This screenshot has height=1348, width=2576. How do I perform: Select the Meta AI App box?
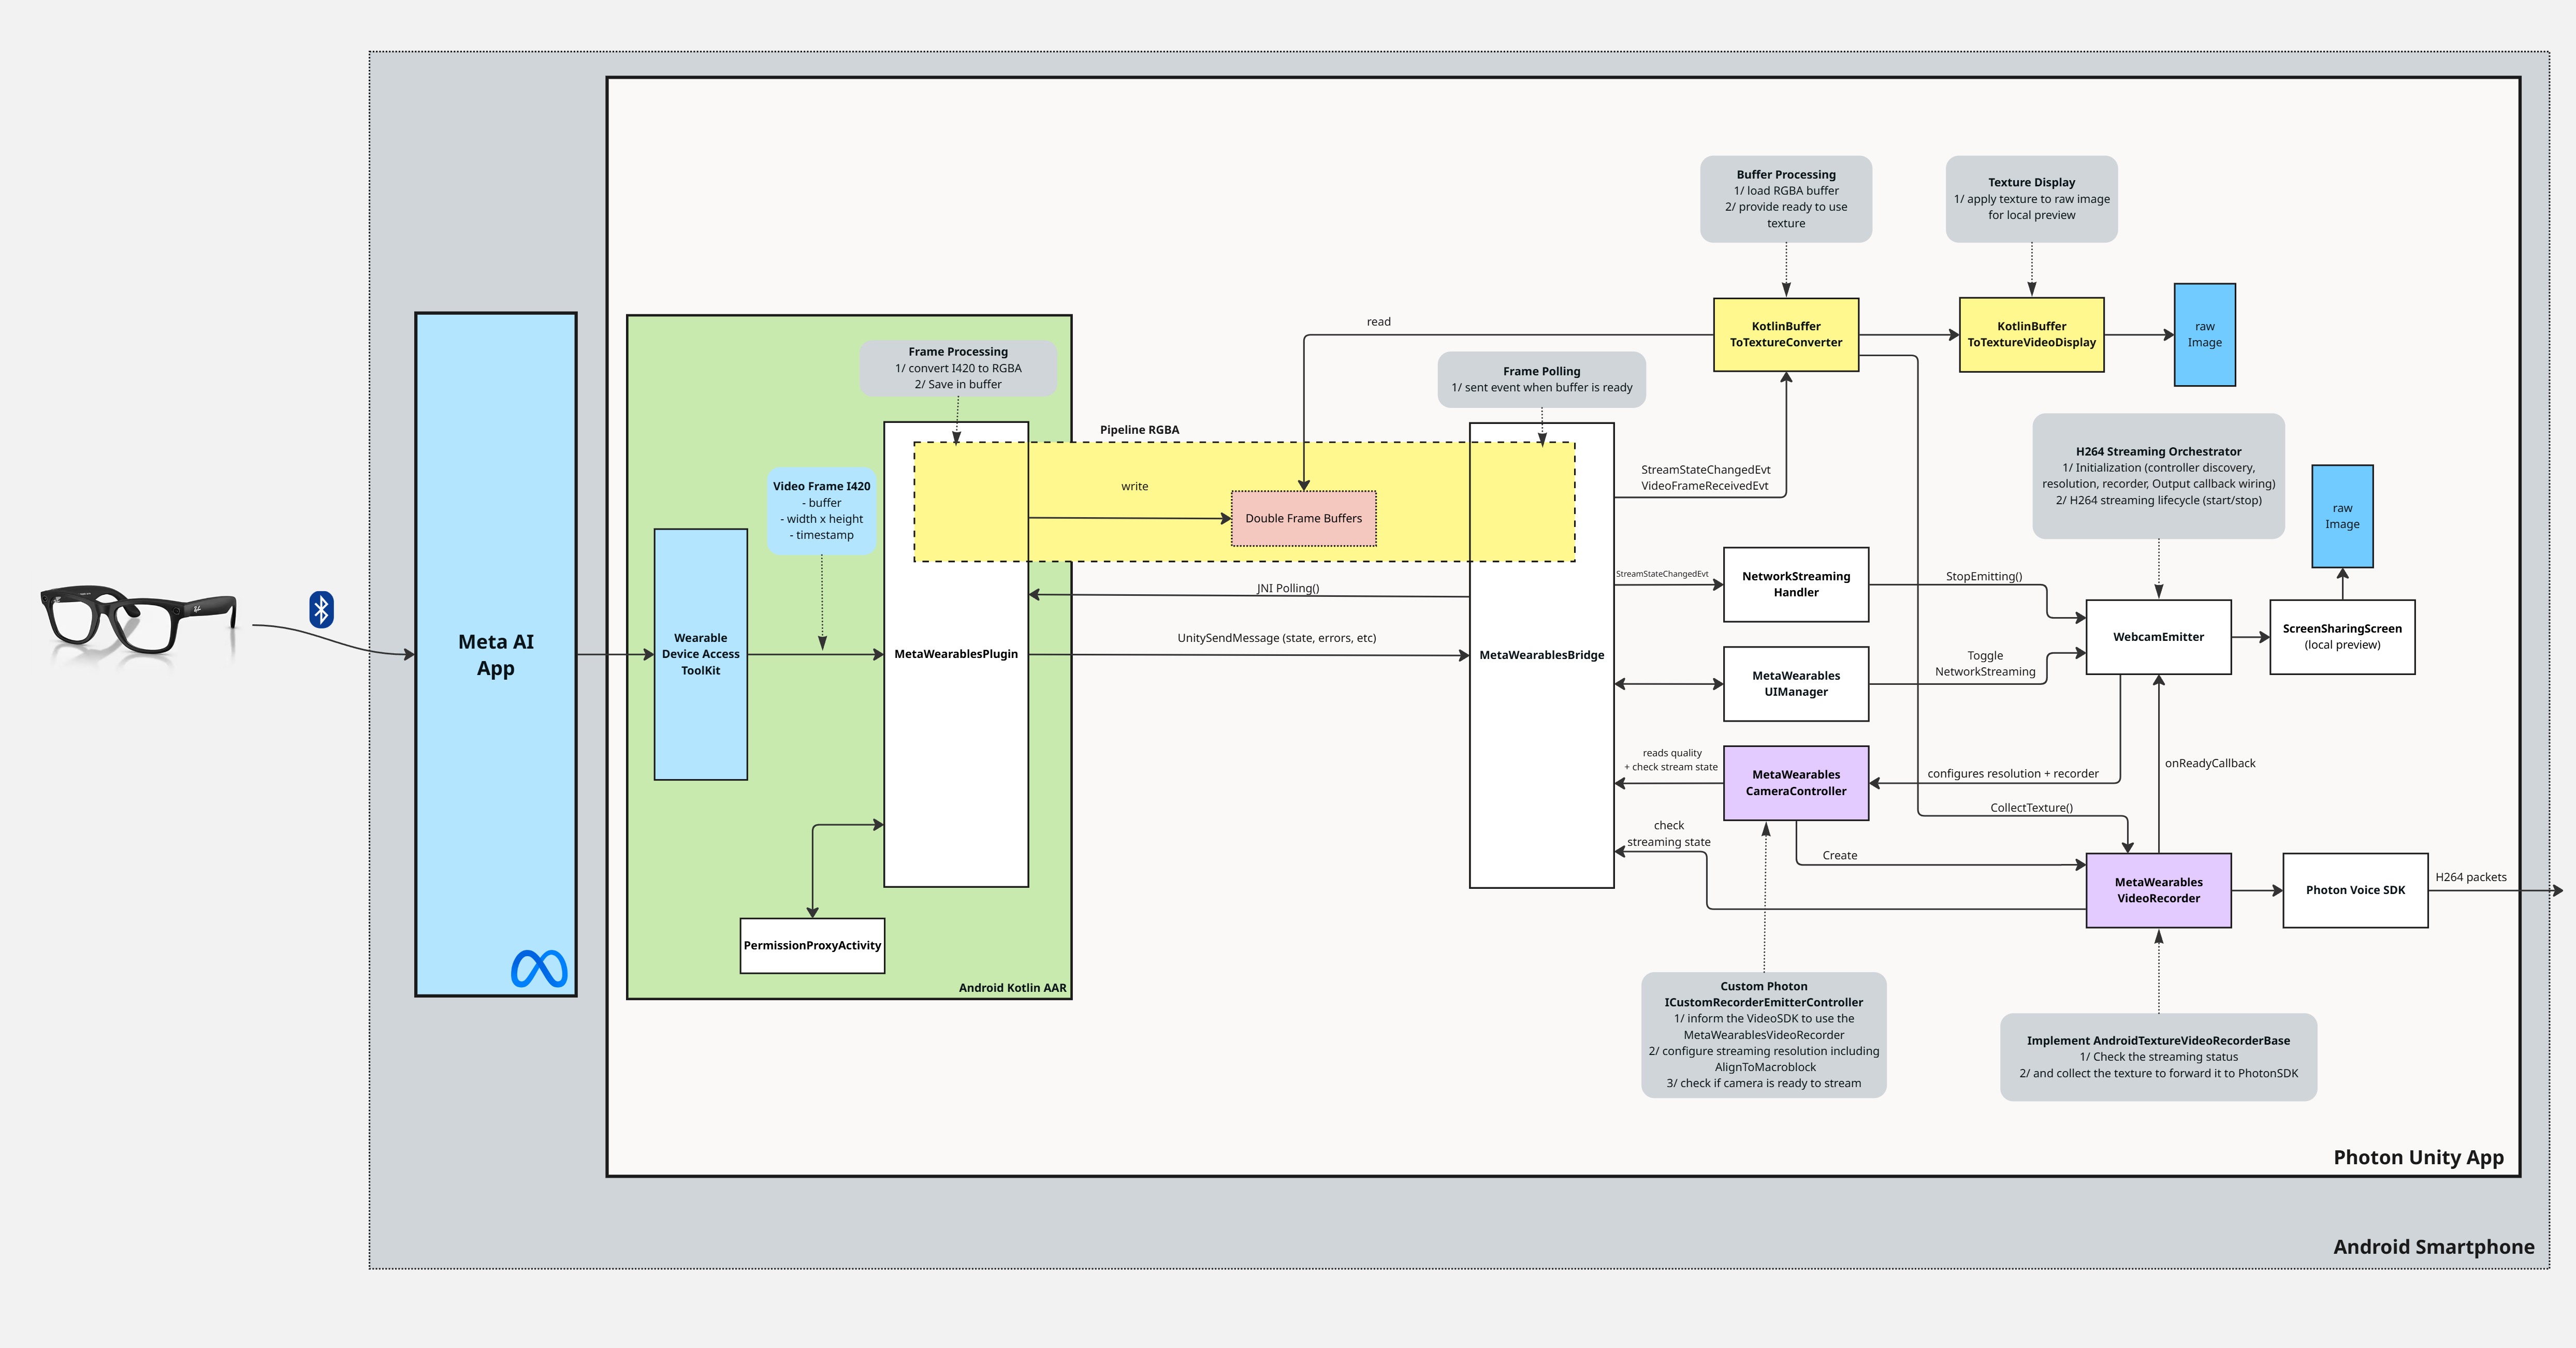tap(495, 654)
